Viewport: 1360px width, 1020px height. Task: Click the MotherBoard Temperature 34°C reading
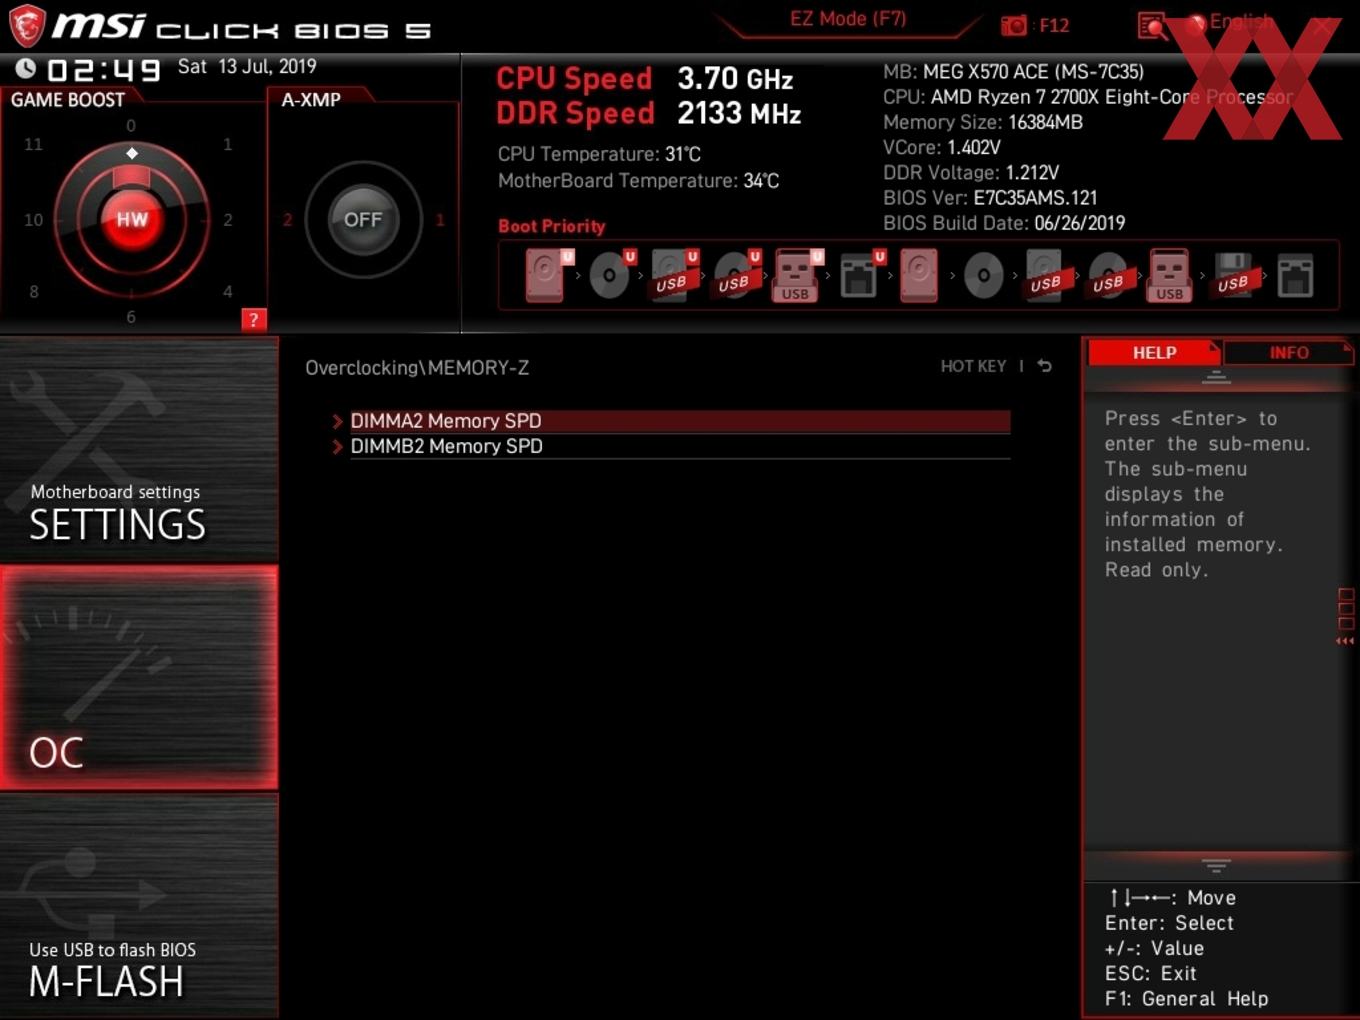638,180
